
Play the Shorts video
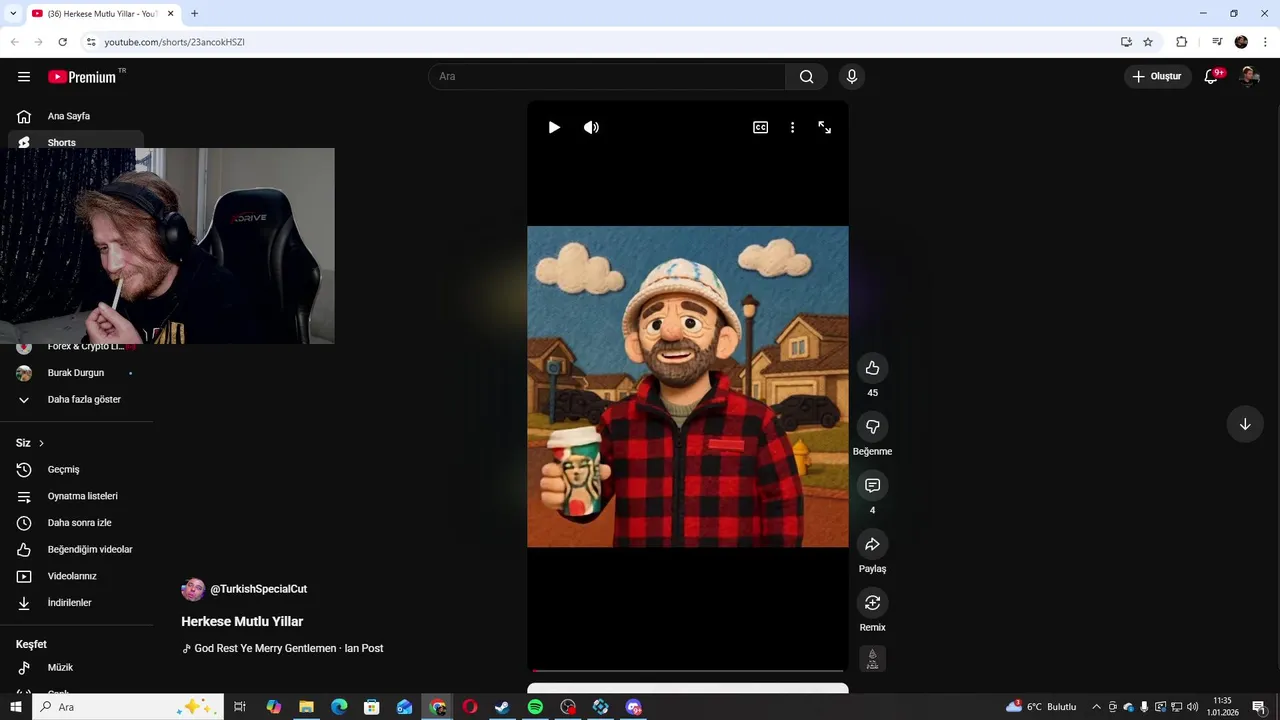pyautogui.click(x=554, y=127)
